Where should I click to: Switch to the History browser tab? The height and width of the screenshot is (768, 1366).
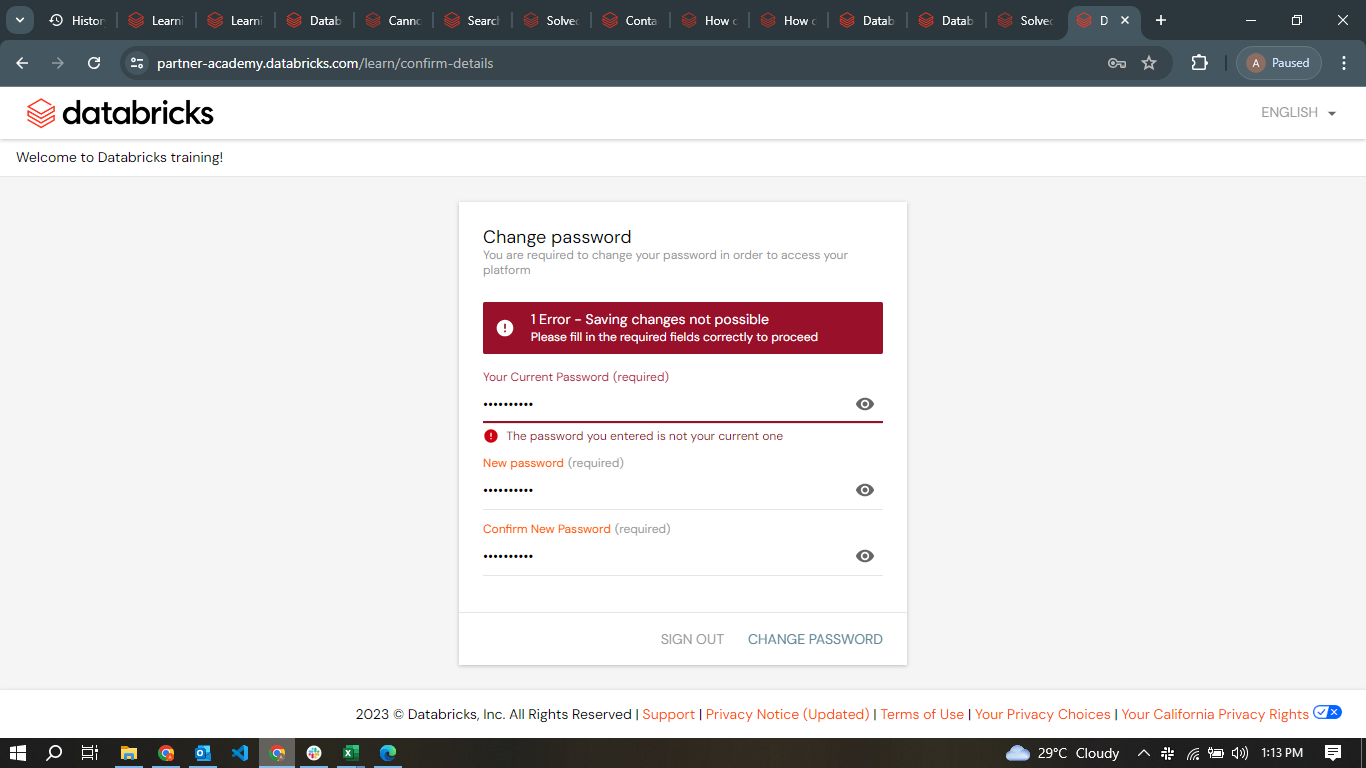point(77,19)
